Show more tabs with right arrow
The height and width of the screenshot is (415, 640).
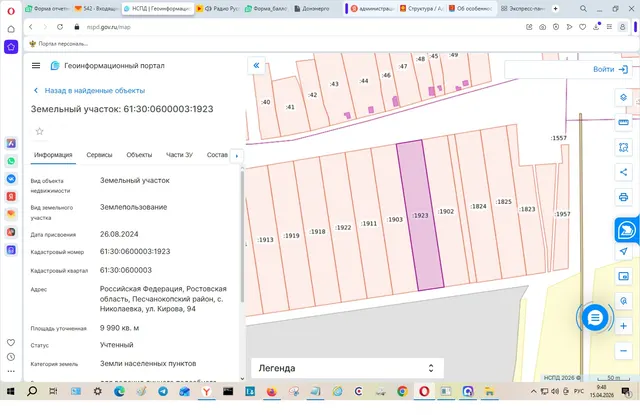tap(237, 155)
